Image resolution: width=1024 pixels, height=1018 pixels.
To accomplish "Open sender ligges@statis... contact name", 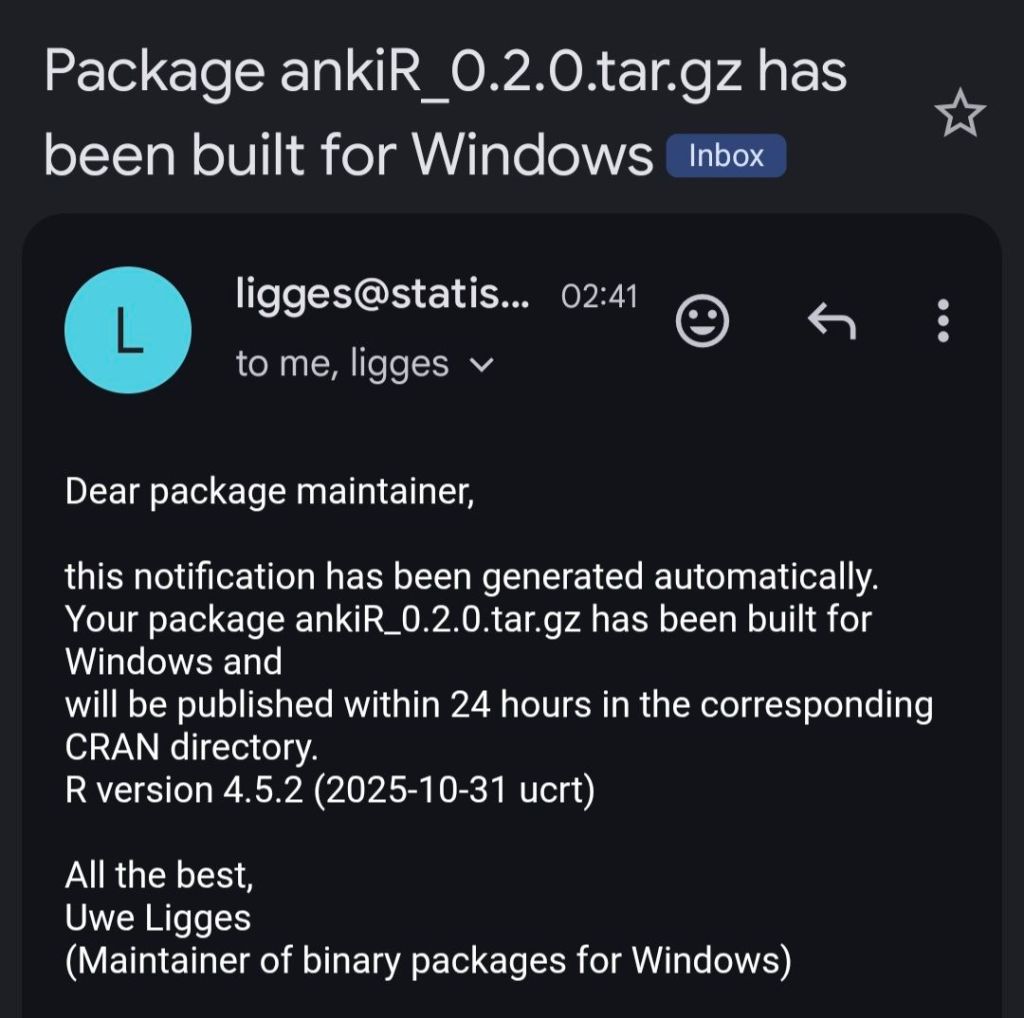I will pyautogui.click(x=384, y=294).
